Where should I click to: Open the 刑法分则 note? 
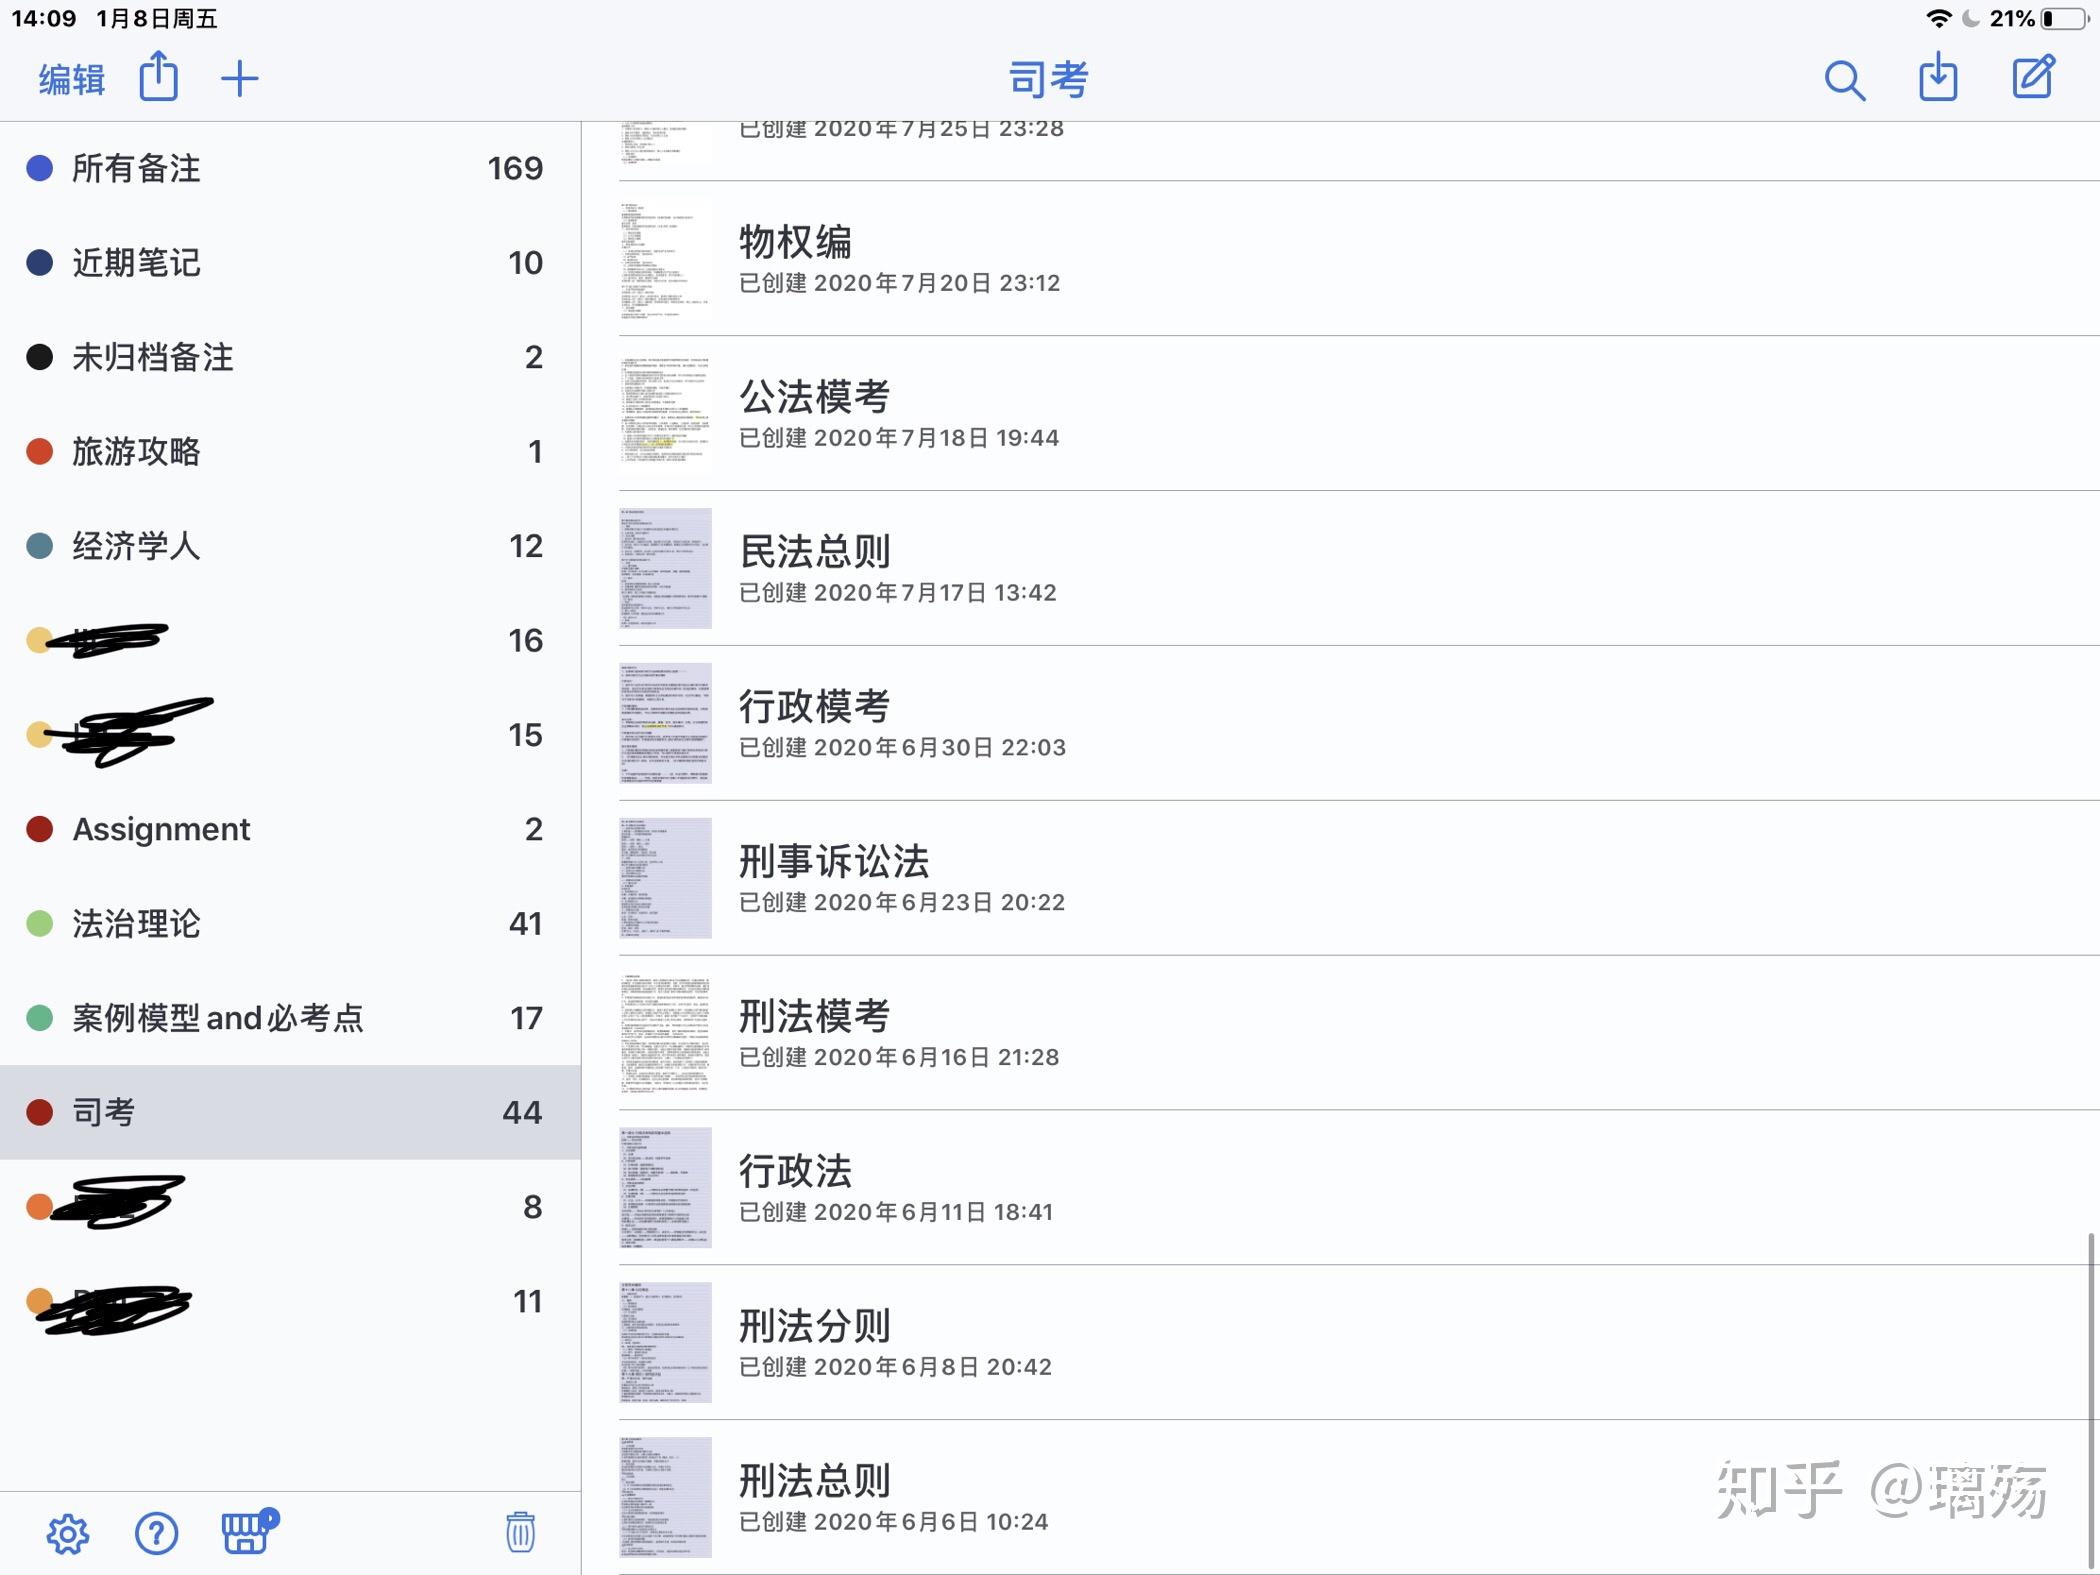pos(1340,1342)
